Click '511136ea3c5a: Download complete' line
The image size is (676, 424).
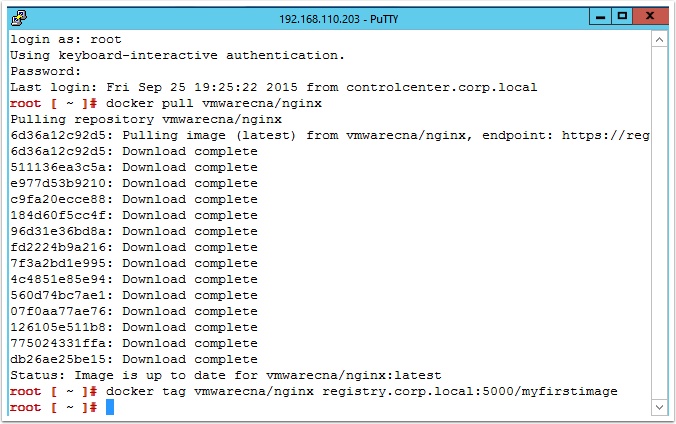134,167
